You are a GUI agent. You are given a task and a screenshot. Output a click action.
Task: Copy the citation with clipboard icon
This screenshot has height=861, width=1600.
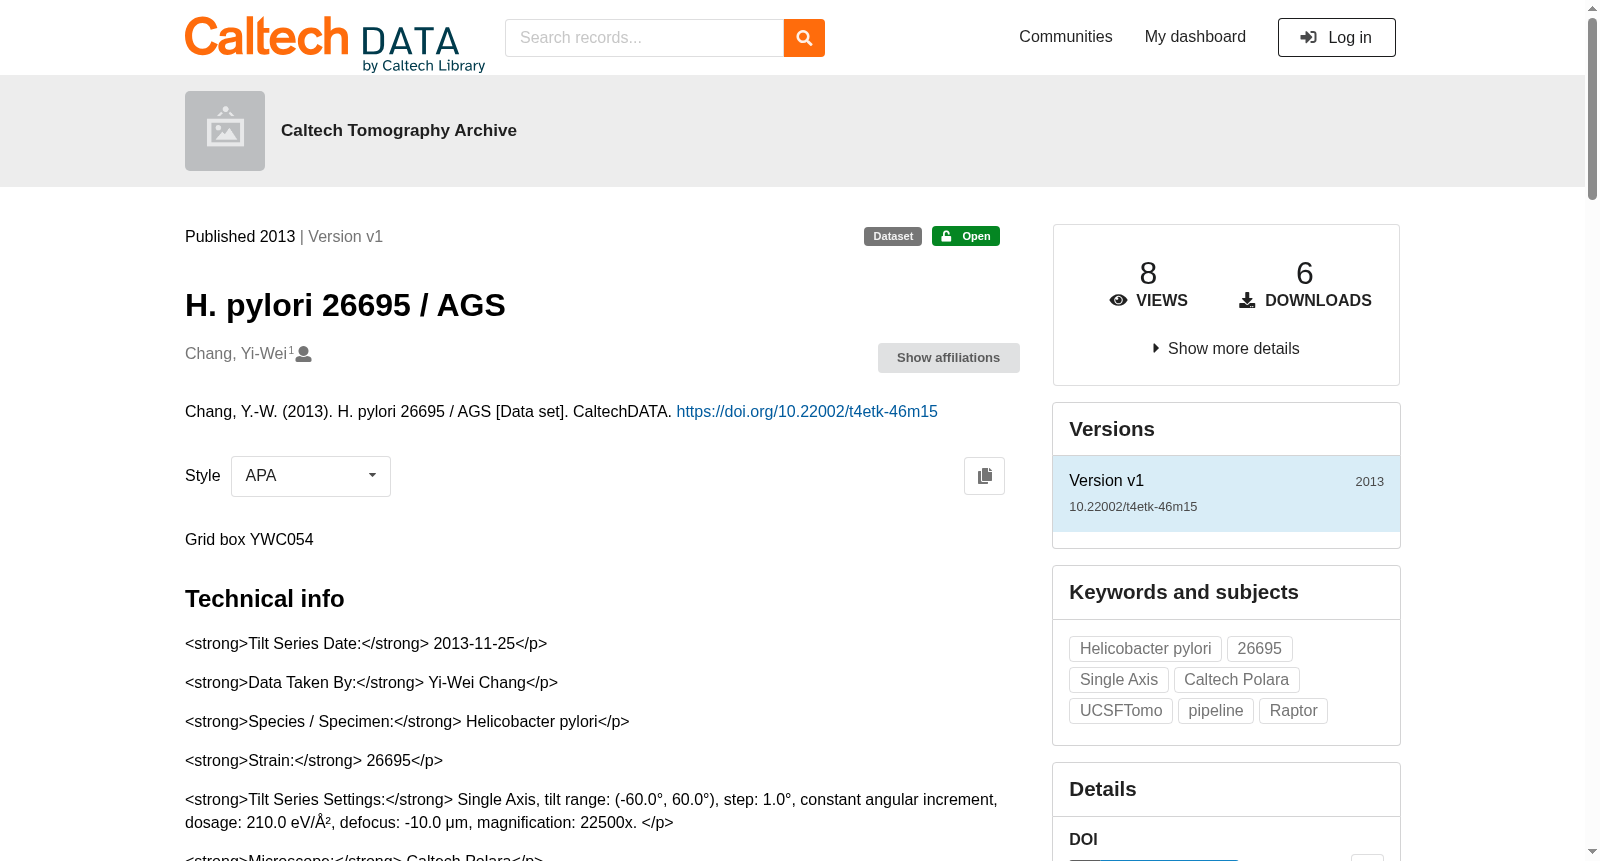coord(984,476)
